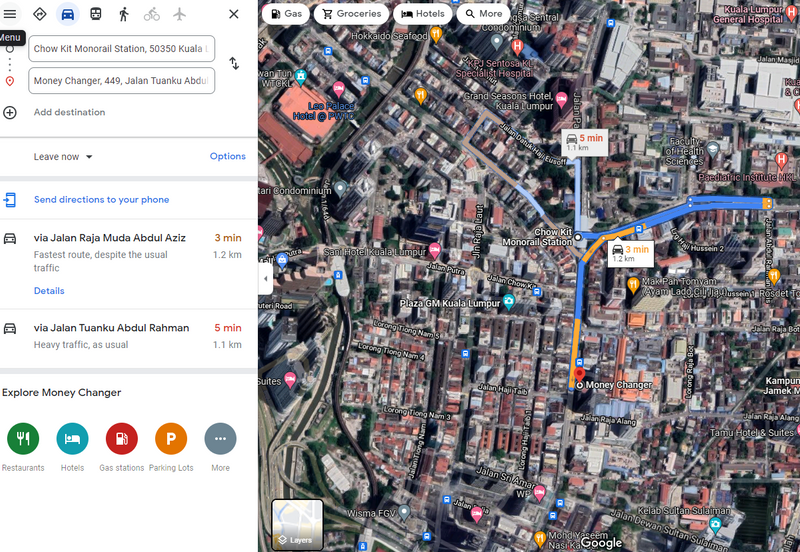Select Flights travel mode
800x552 pixels.
(179, 14)
